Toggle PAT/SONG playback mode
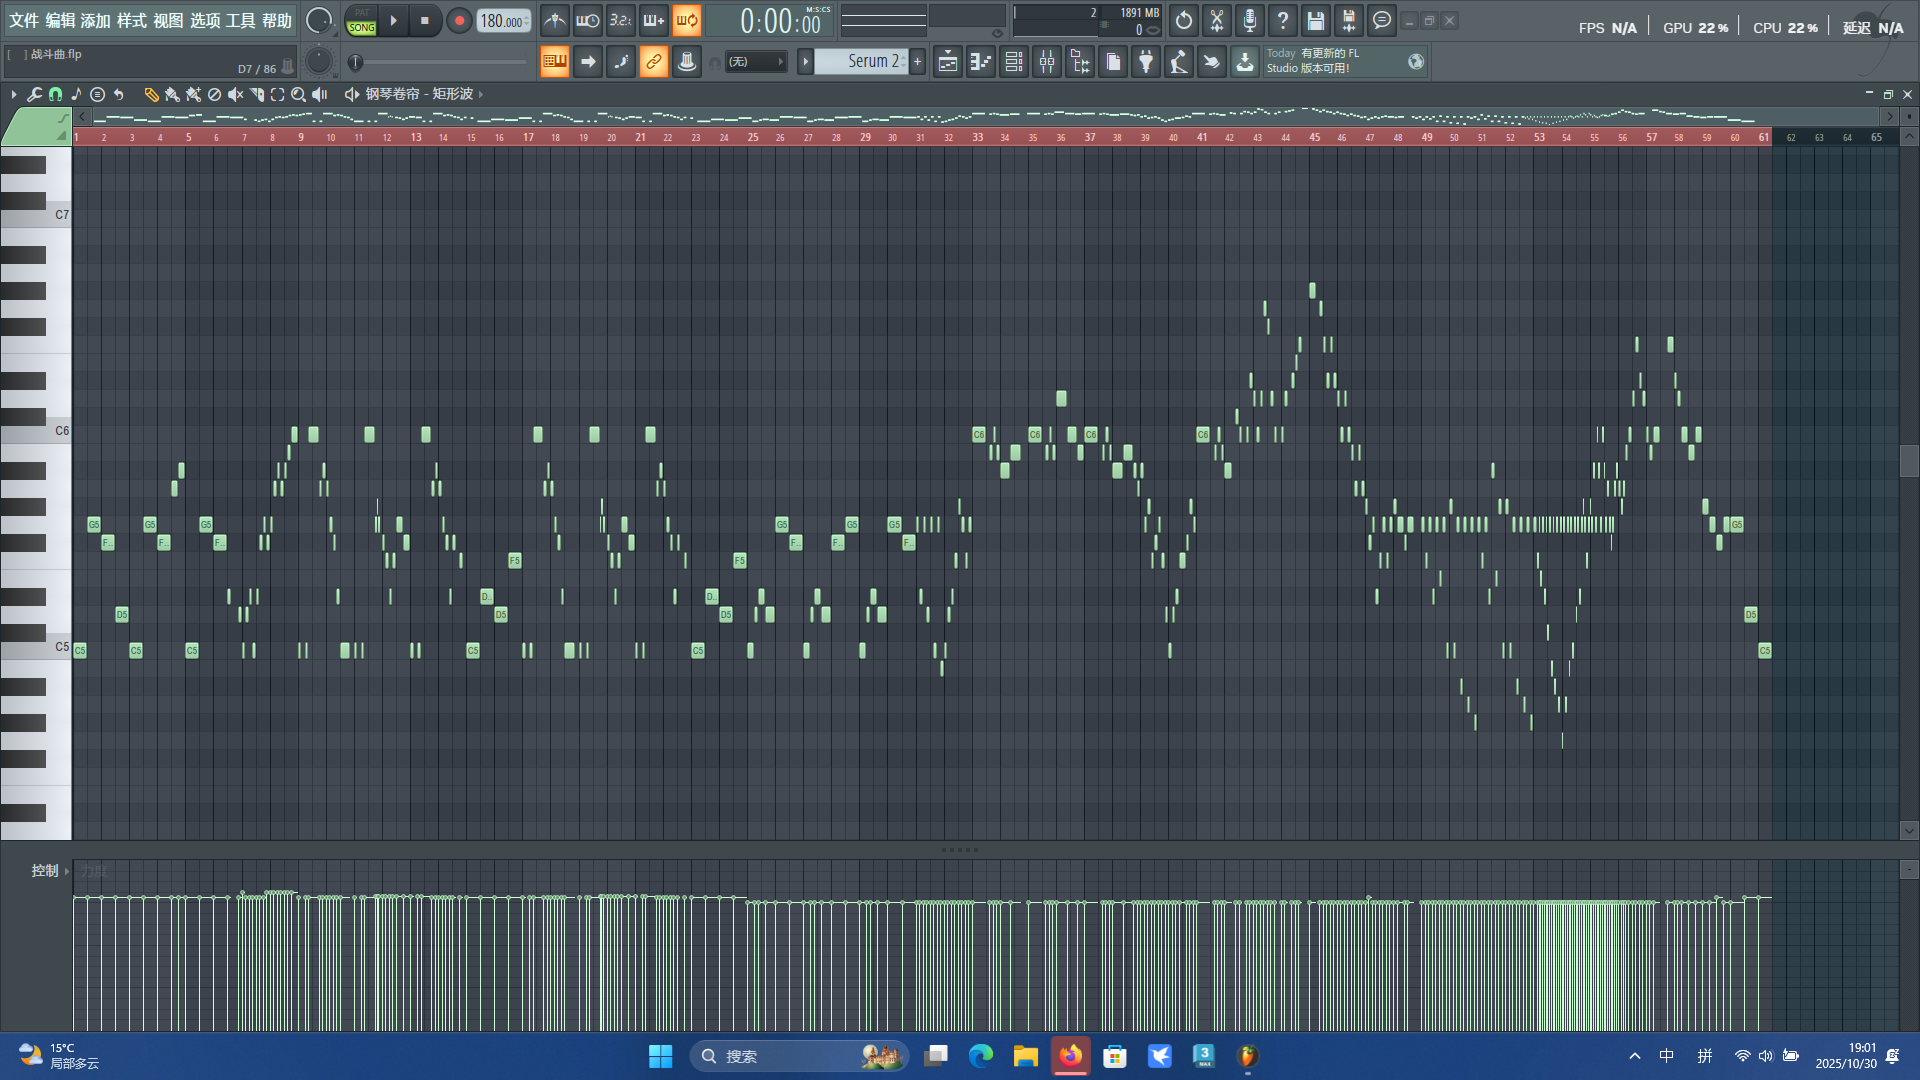 361,21
